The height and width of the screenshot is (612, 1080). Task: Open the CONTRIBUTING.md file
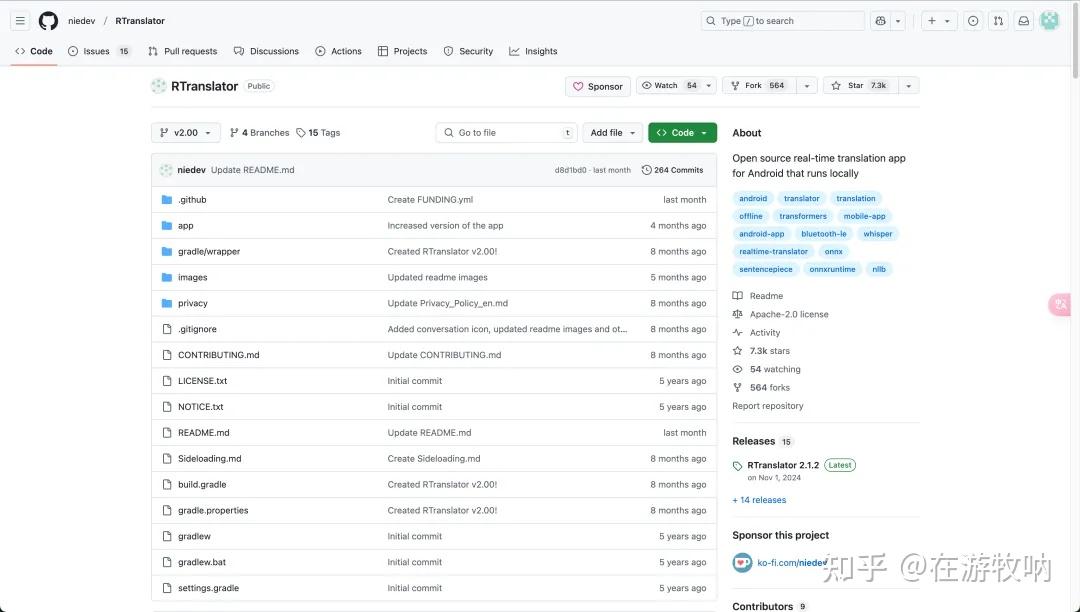pos(218,355)
